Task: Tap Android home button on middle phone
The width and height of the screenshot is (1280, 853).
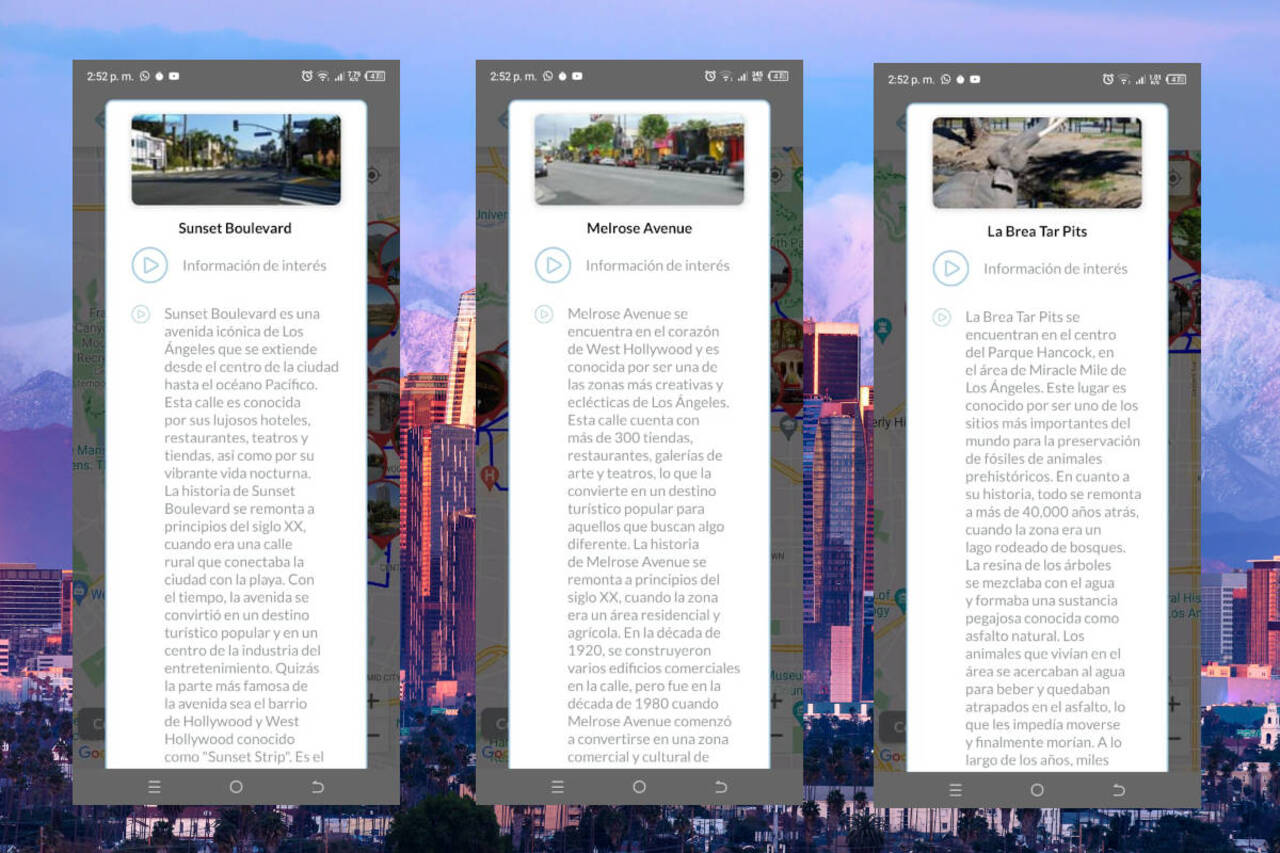Action: click(639, 787)
